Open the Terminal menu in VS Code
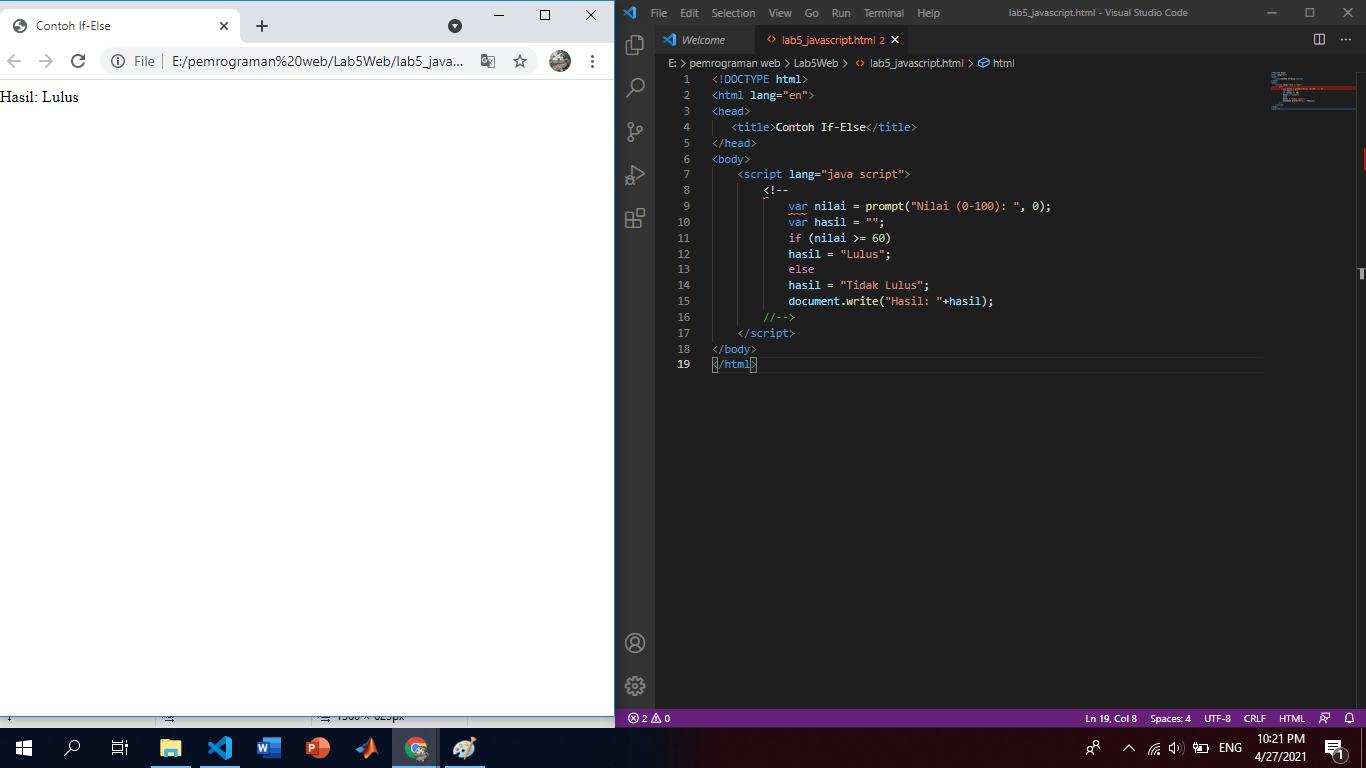1366x768 pixels. click(x=883, y=13)
